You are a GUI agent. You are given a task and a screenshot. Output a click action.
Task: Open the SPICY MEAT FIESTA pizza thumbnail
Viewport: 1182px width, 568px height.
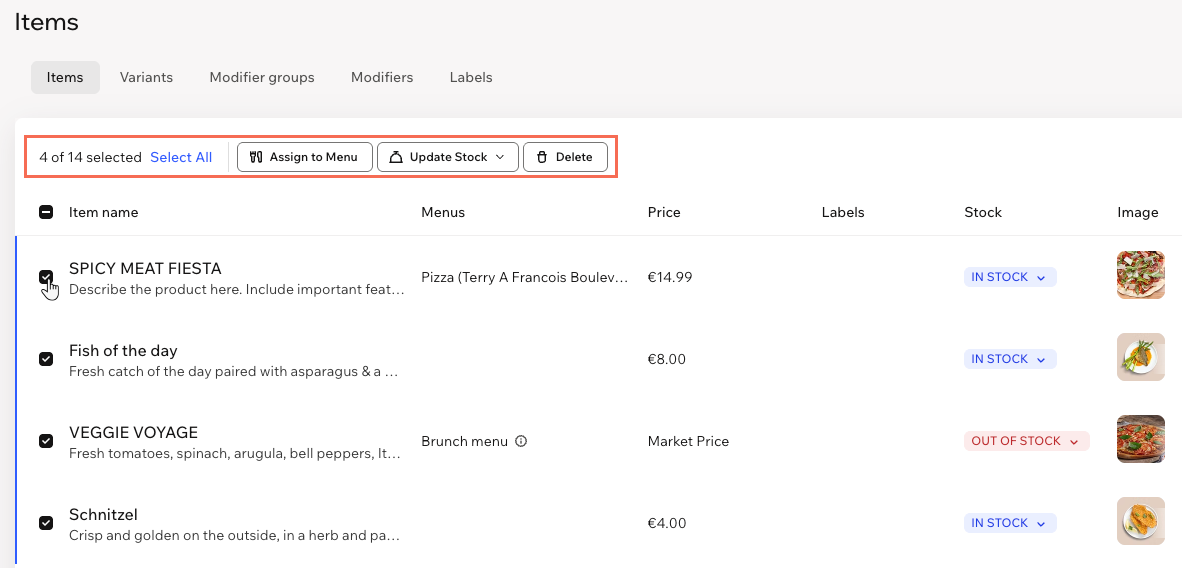(x=1141, y=275)
